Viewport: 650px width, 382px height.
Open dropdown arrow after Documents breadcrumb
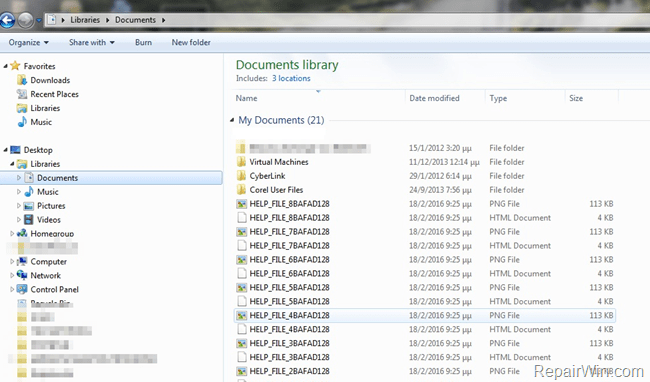[163, 20]
